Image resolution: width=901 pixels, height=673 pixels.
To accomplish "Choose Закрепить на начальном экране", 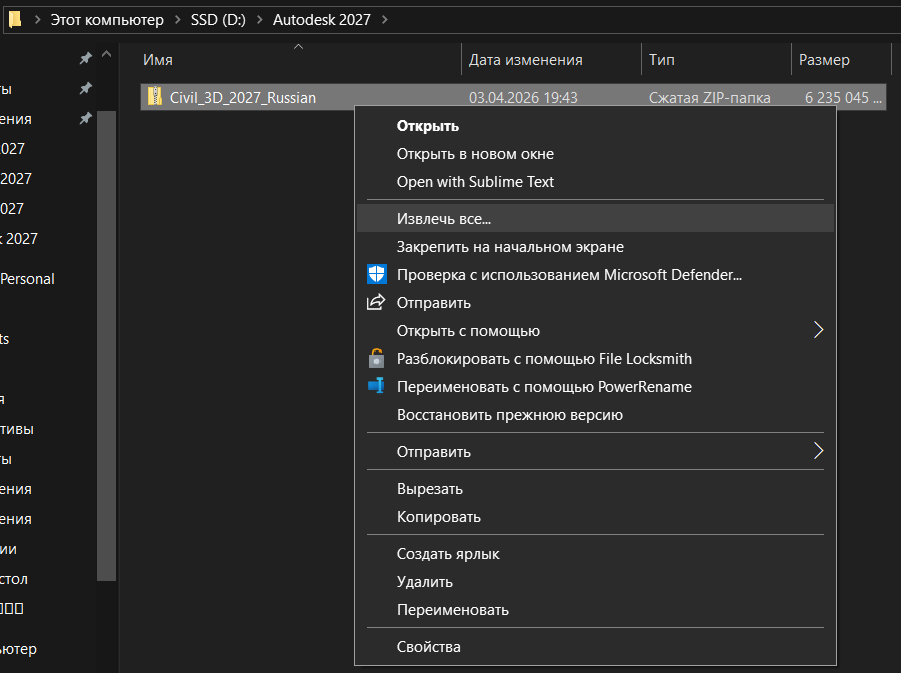I will point(510,247).
